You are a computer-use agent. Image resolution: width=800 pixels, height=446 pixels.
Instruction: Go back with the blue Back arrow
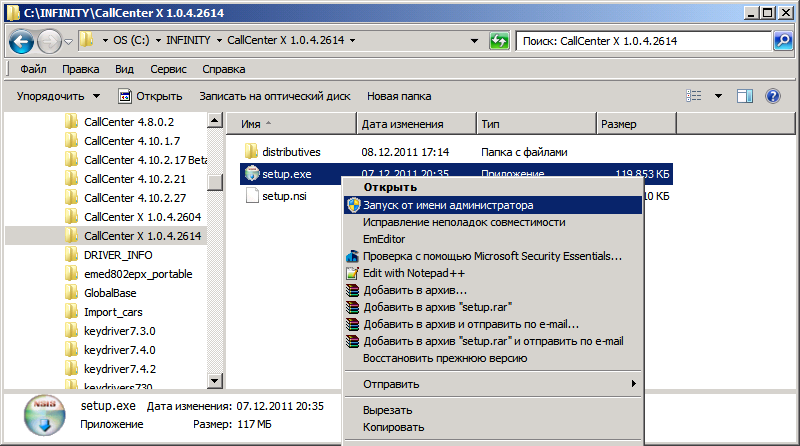tap(22, 42)
